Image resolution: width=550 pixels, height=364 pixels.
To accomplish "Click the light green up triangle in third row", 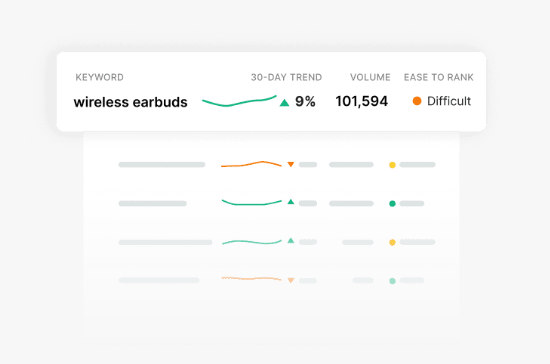I will (x=291, y=241).
